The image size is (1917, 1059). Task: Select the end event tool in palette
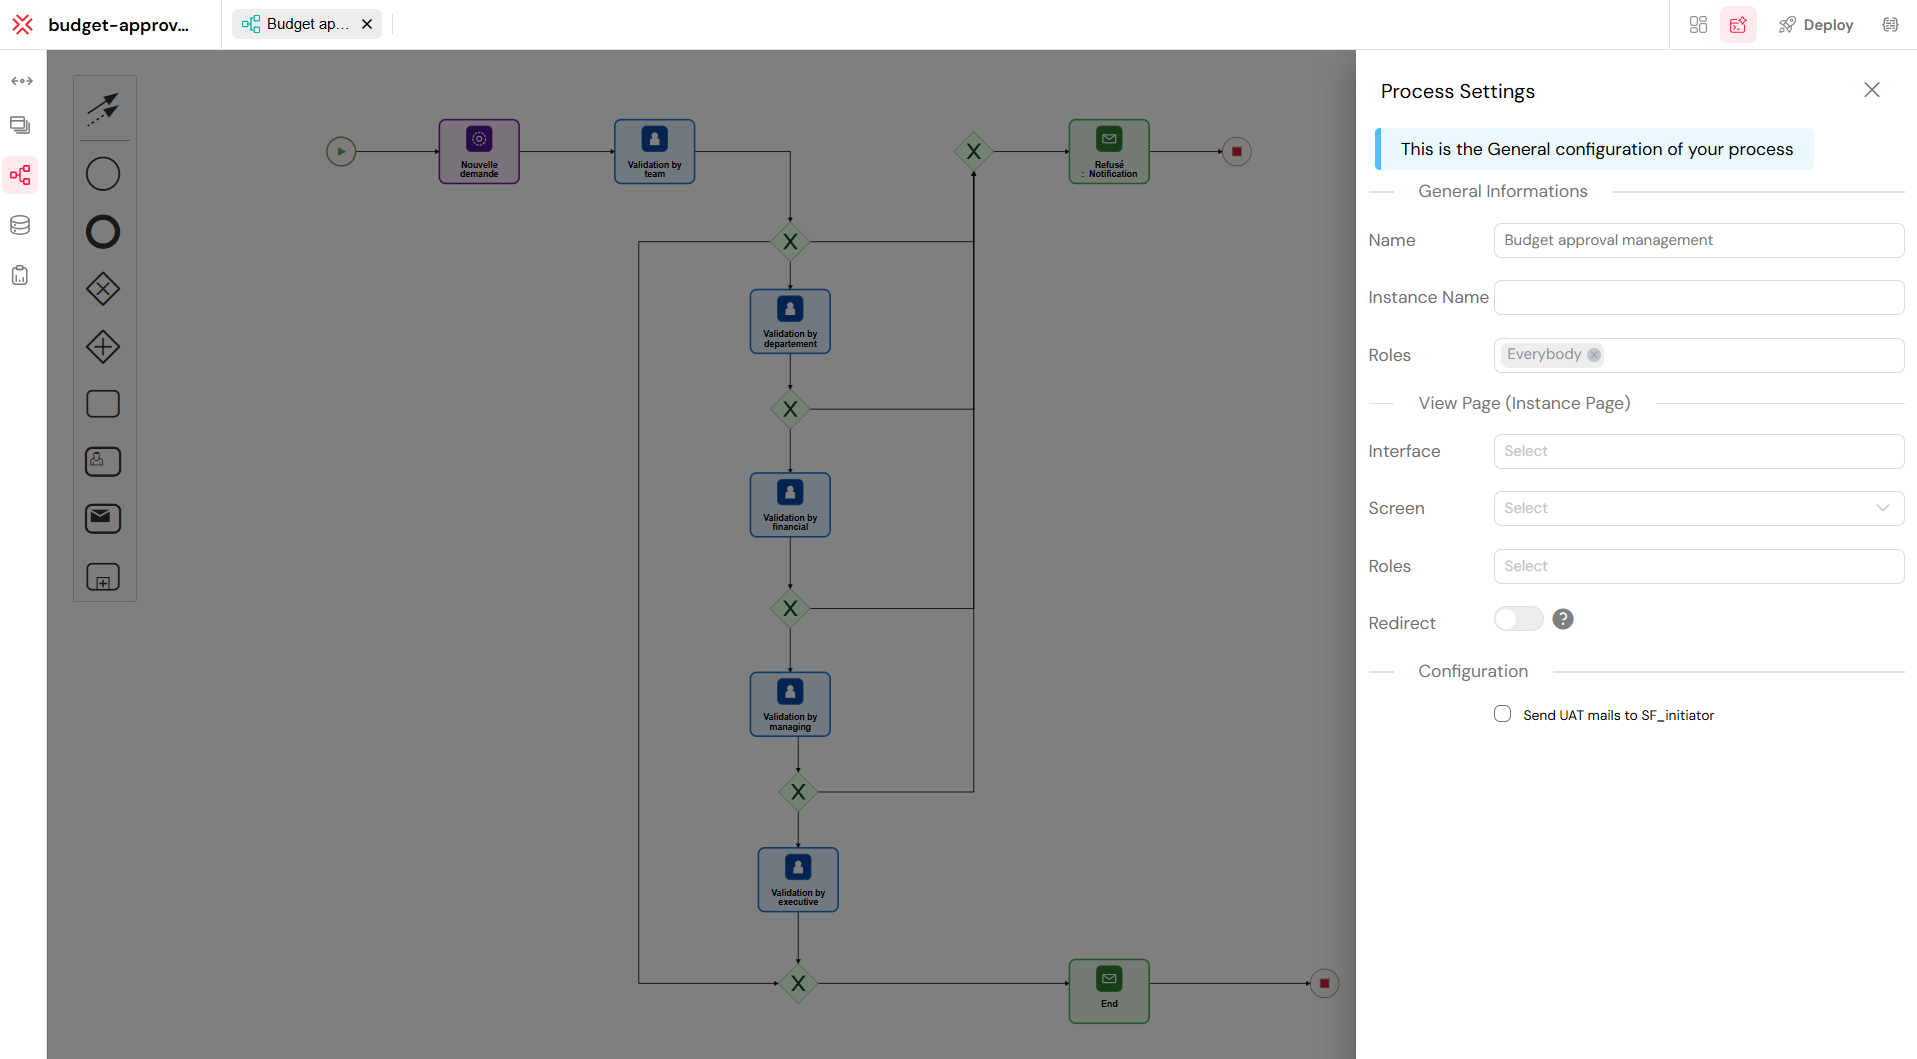click(x=103, y=231)
